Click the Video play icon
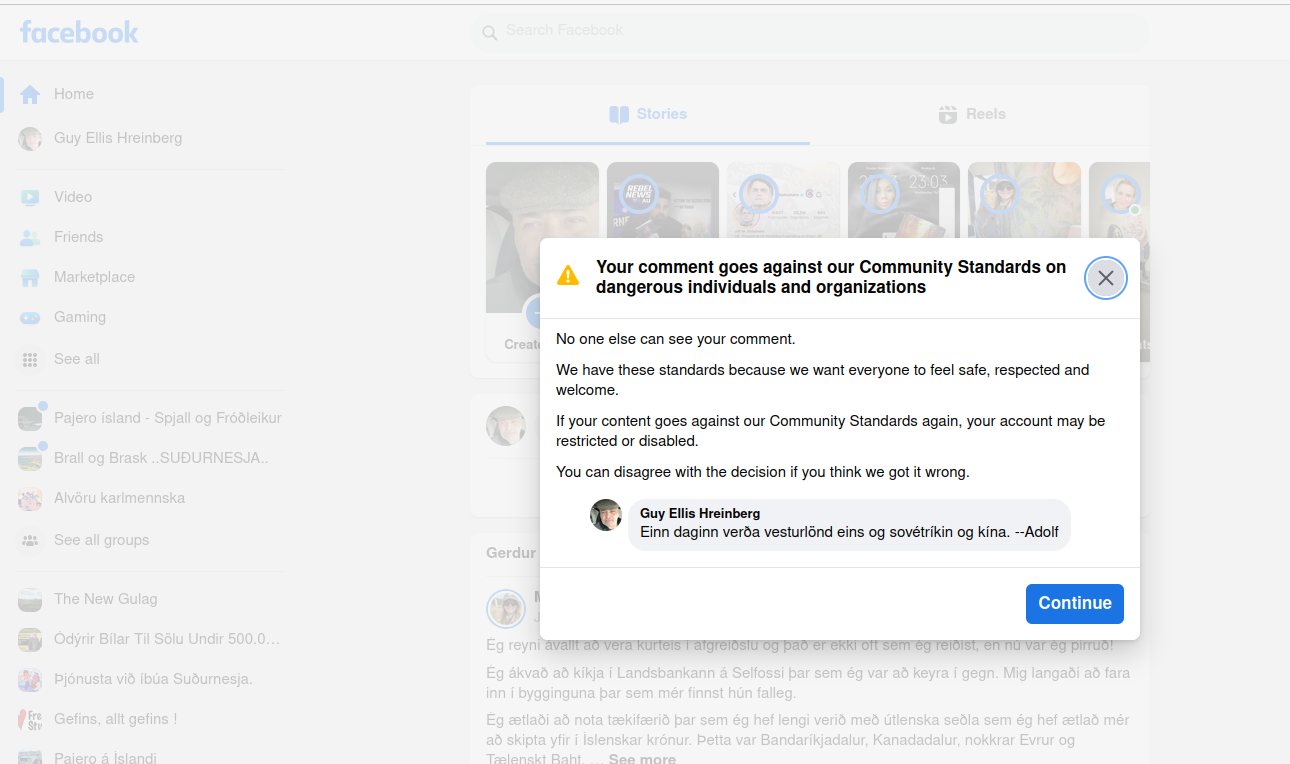The image size is (1290, 764). point(30,198)
